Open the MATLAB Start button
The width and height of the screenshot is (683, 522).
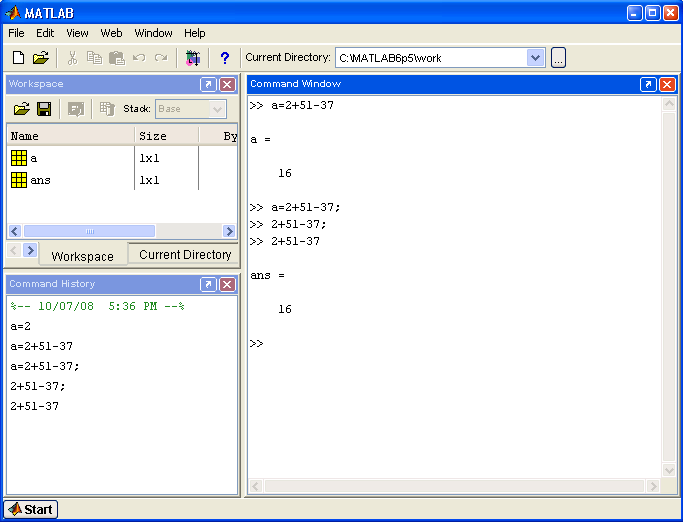[30, 509]
